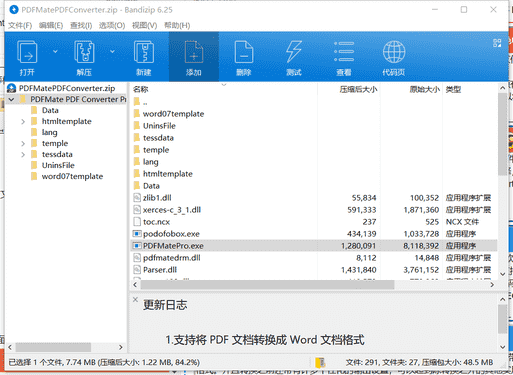The height and width of the screenshot is (375, 513).
Task: Click the file list scroll-down arrow
Action: pyautogui.click(x=503, y=274)
